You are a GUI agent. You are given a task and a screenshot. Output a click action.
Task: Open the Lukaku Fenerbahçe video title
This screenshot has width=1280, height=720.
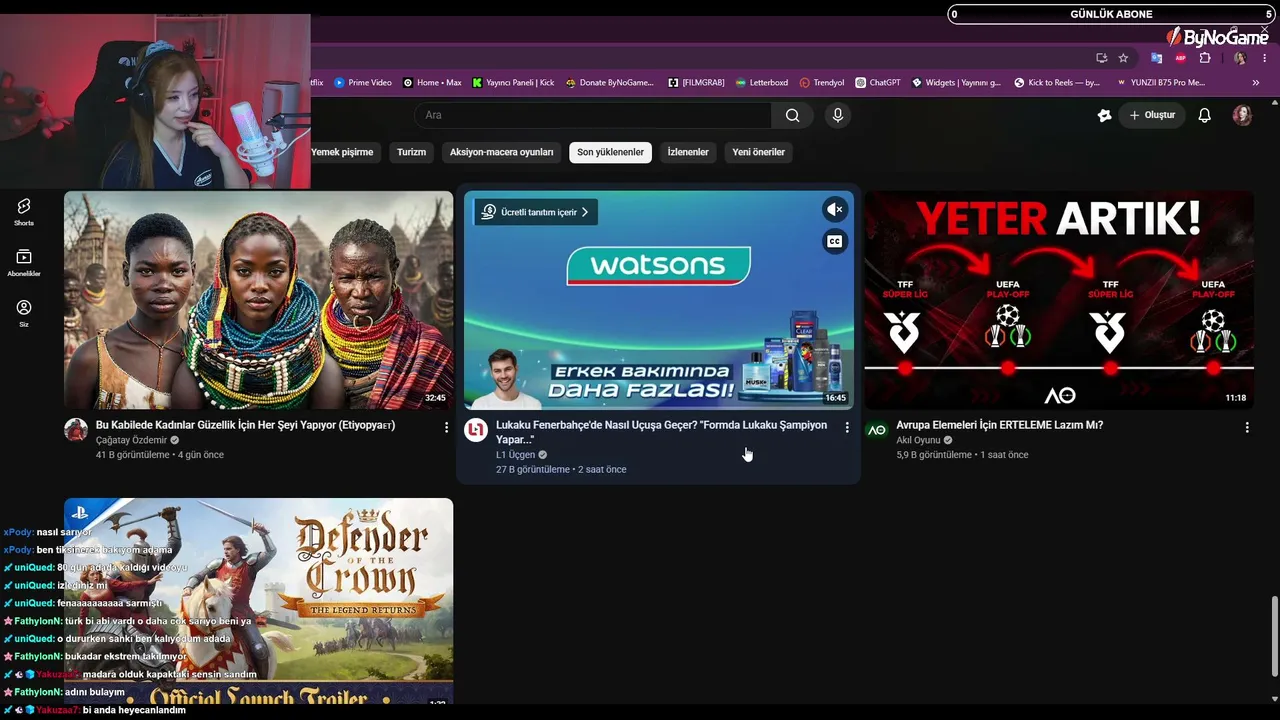tap(662, 432)
